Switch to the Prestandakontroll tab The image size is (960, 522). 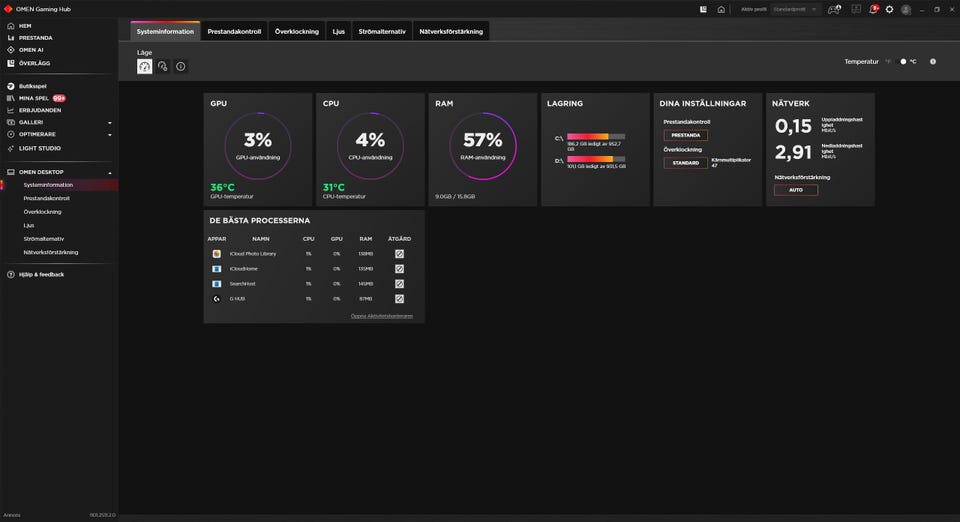[x=234, y=31]
